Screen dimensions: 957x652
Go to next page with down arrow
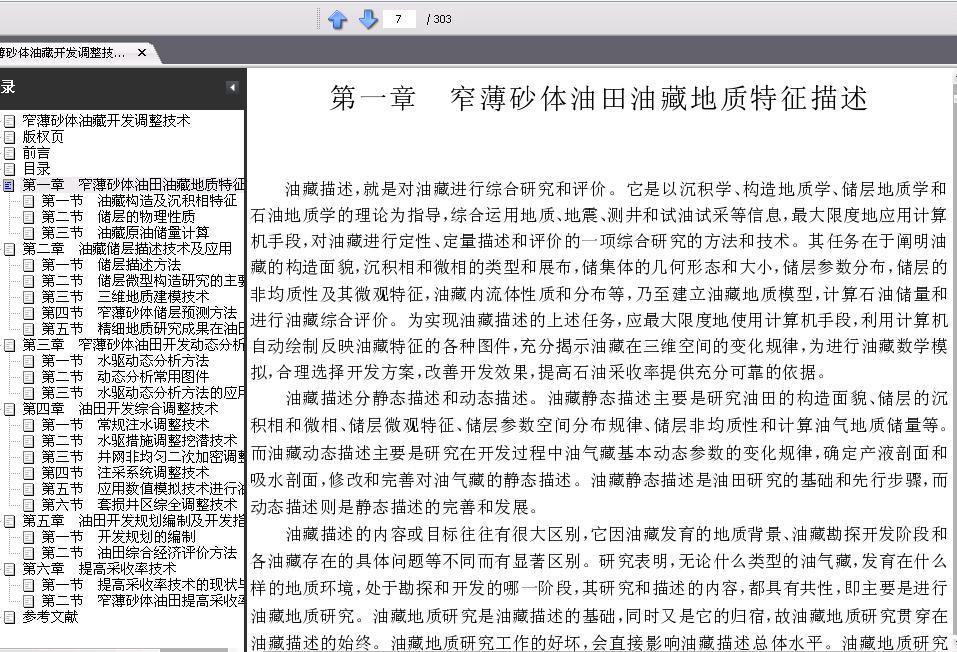tap(367, 20)
